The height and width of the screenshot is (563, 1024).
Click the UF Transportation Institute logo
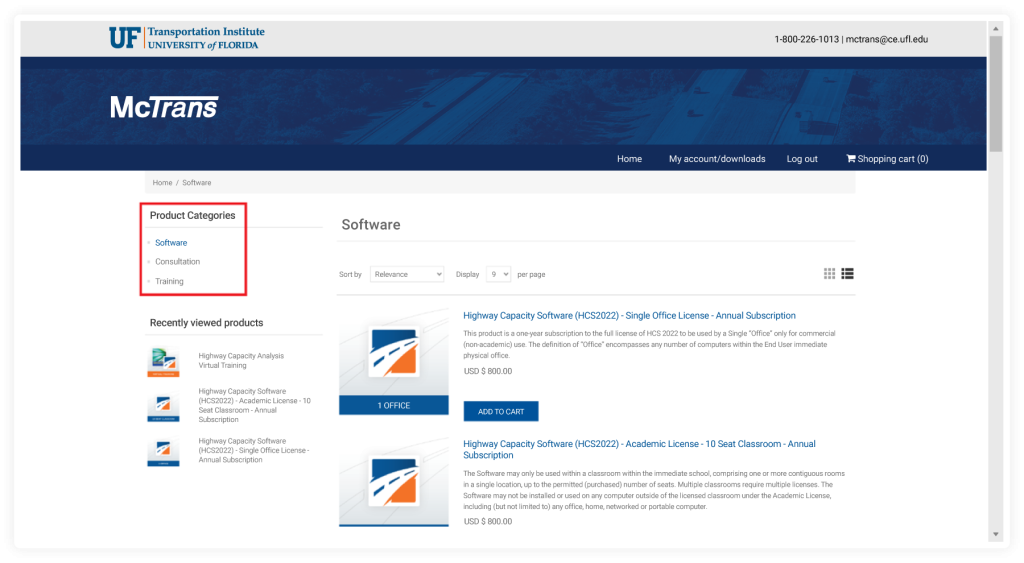[x=187, y=38]
